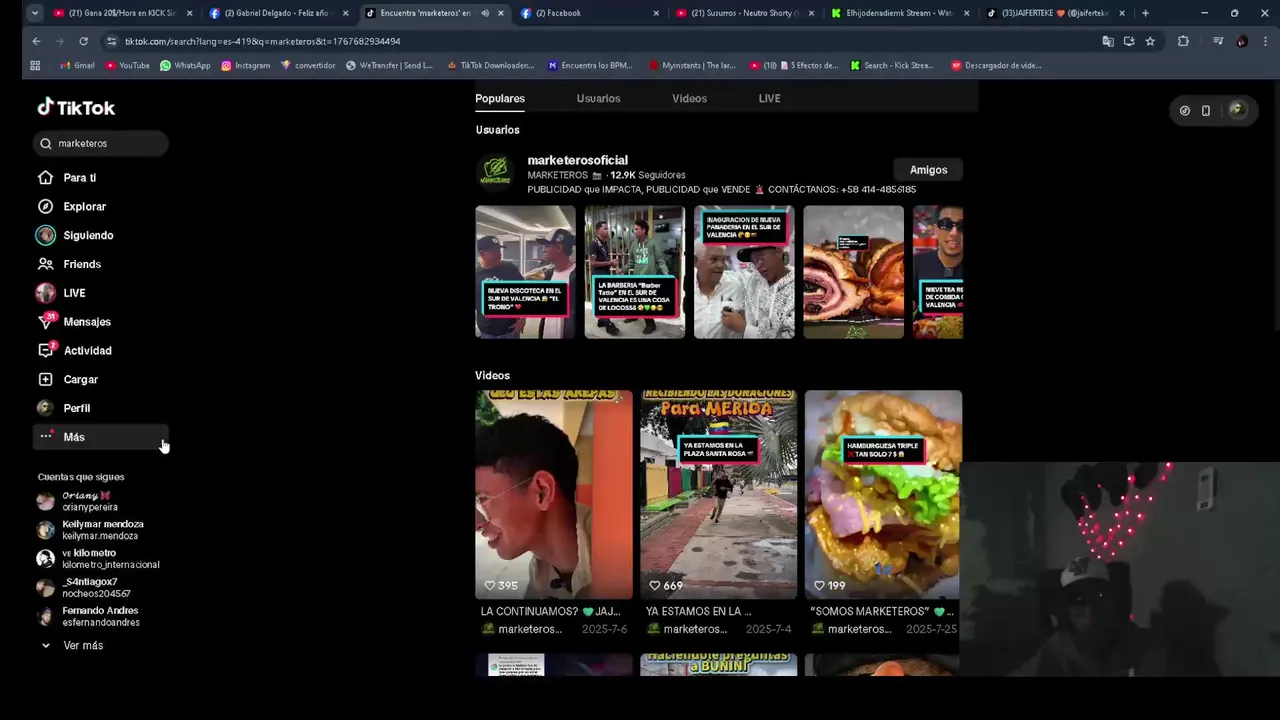Open the Hamburguesa triple video thumbnail
The image size is (1280, 720).
pos(883,495)
